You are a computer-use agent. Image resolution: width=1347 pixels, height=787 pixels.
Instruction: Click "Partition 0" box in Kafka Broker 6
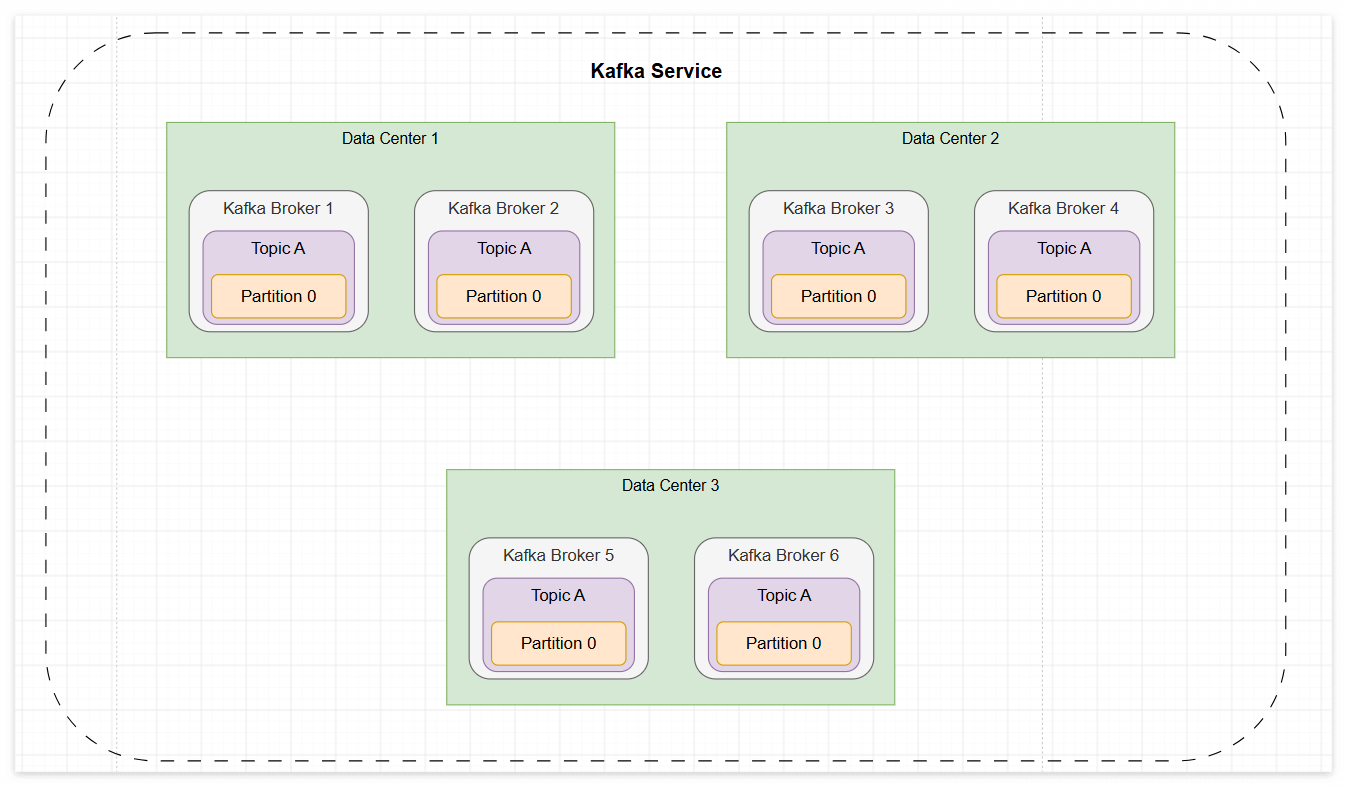click(784, 643)
